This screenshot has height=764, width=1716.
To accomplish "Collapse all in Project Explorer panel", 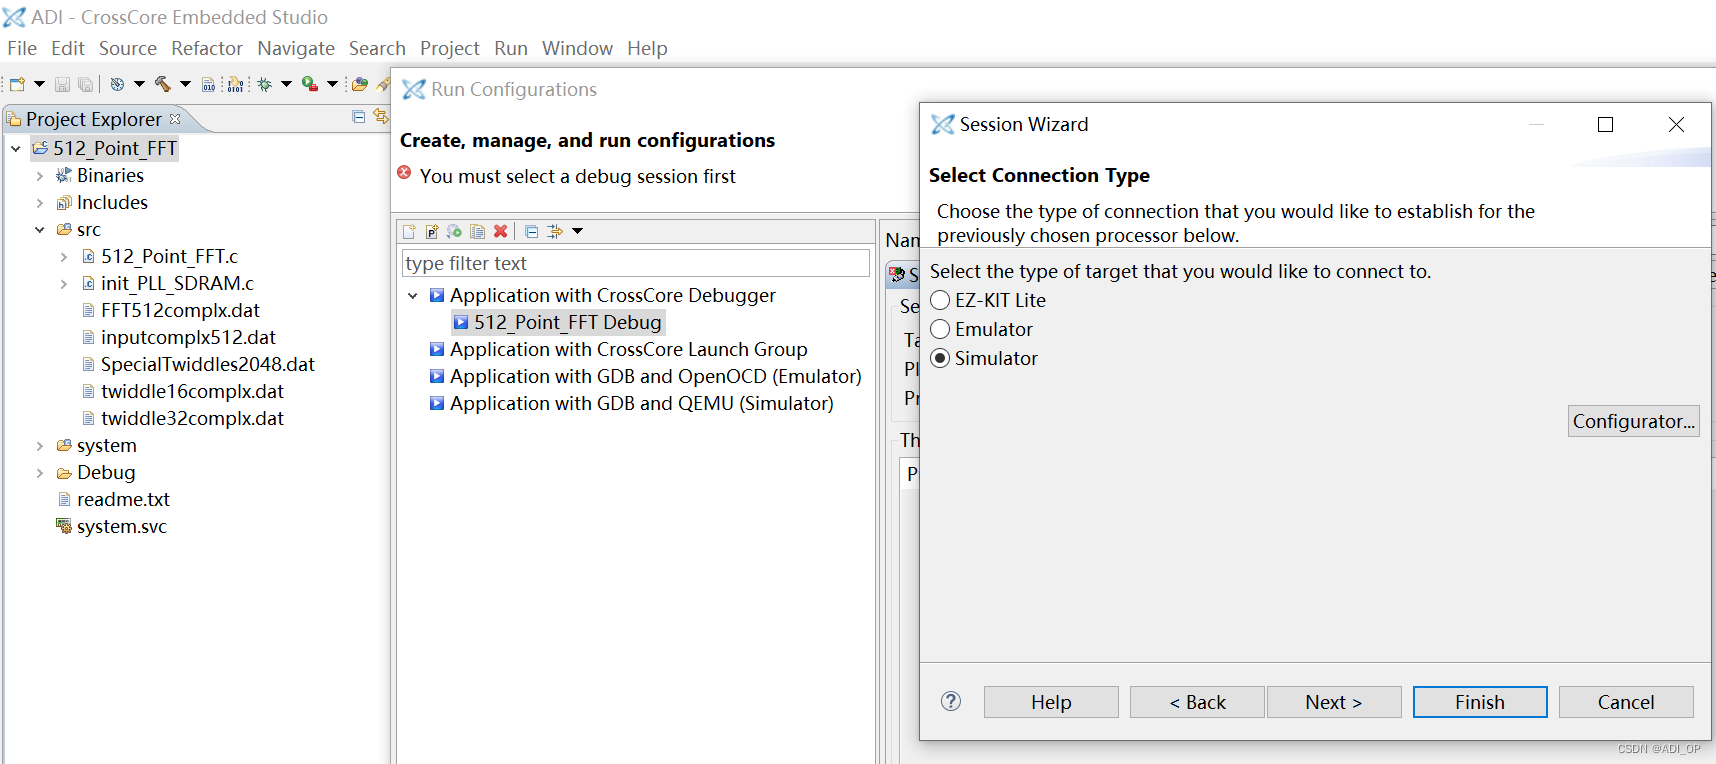I will (358, 117).
